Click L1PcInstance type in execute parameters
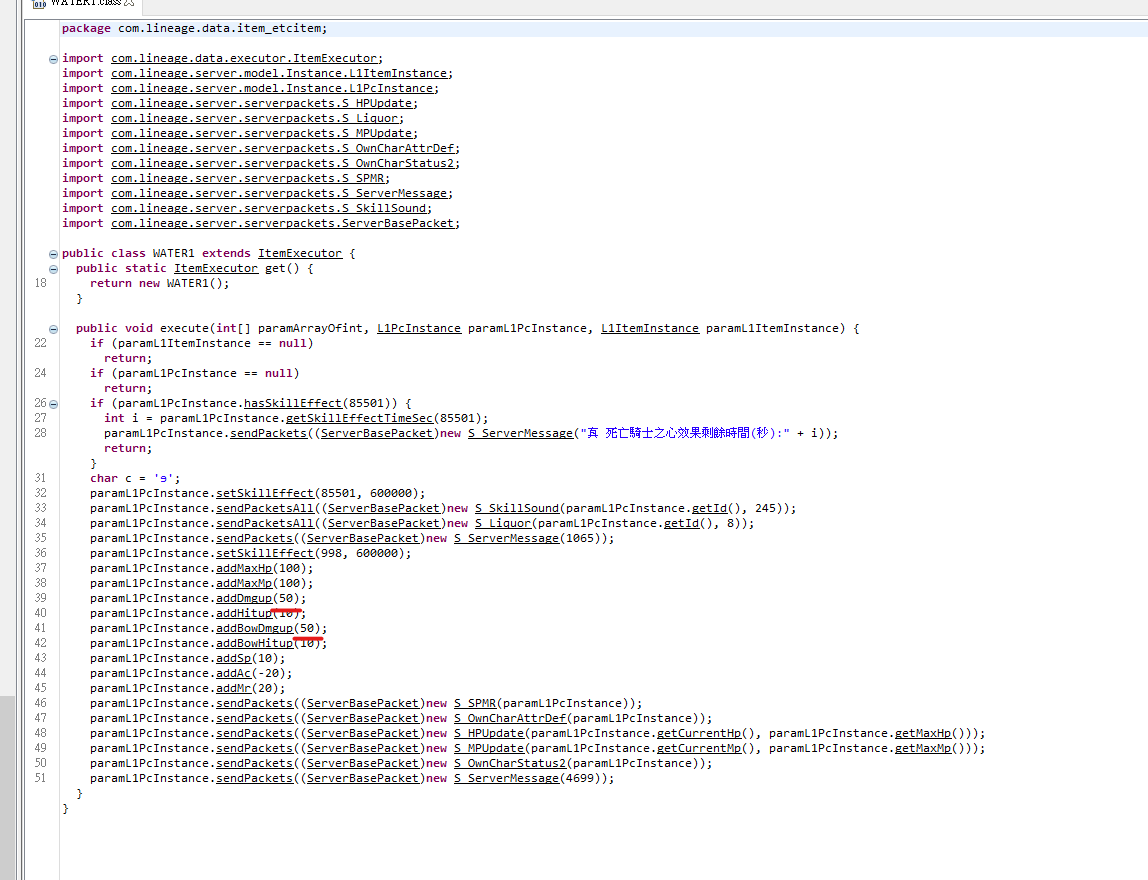1148x880 pixels. coord(419,328)
